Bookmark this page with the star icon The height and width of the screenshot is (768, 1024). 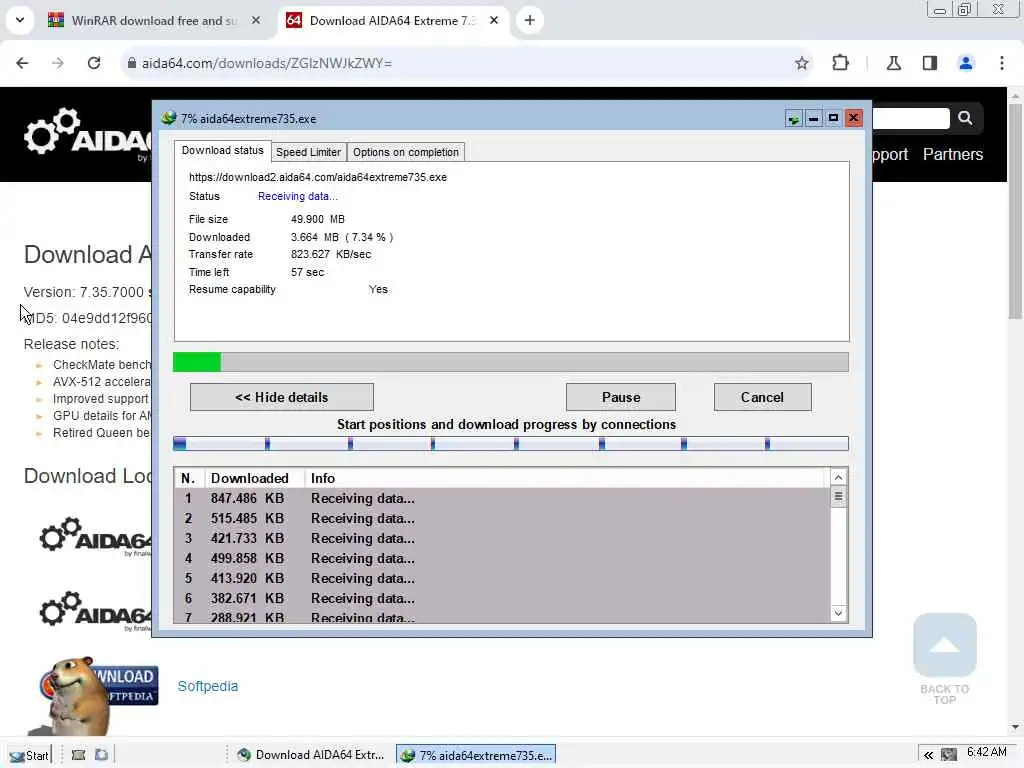pyautogui.click(x=802, y=63)
